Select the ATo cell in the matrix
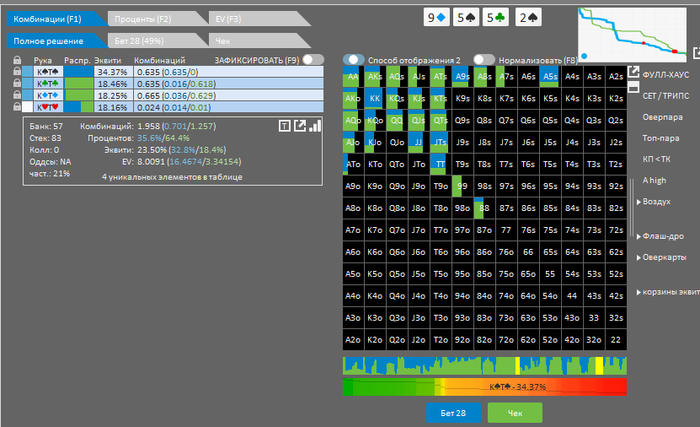The image size is (700, 427). click(x=353, y=164)
